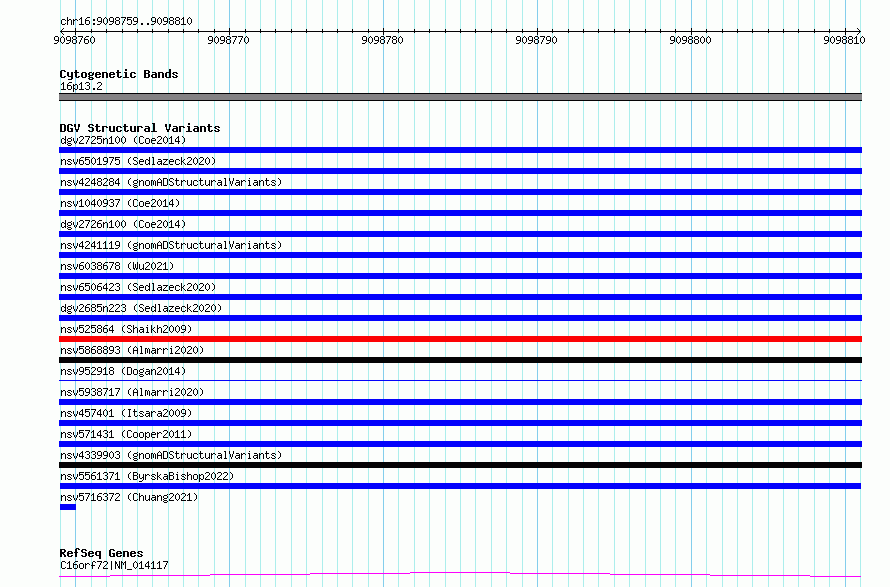This screenshot has width=890, height=587.
Task: Click the nsv5938717 (Almarri2020) label
Action: [x=132, y=392]
